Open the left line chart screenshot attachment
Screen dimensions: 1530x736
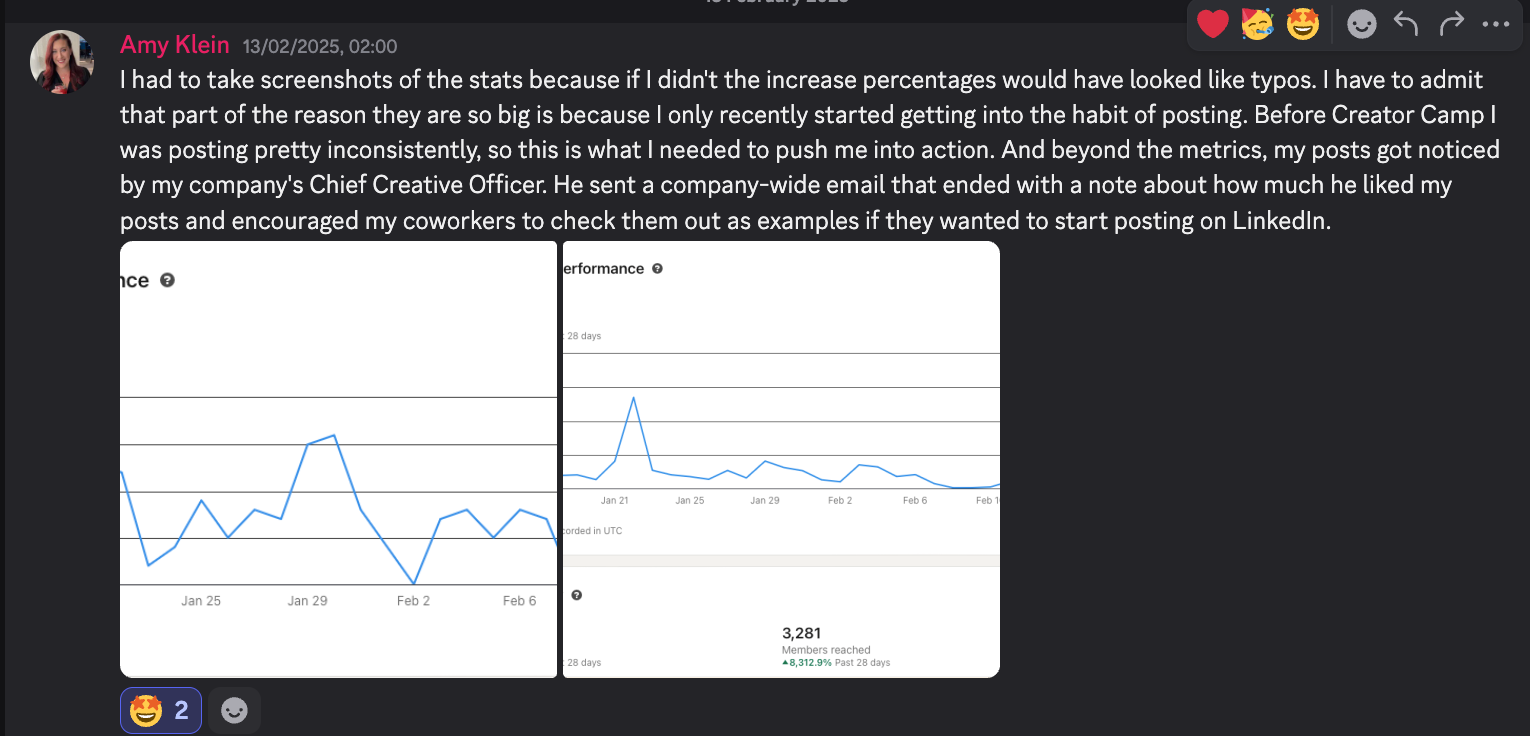[x=338, y=459]
